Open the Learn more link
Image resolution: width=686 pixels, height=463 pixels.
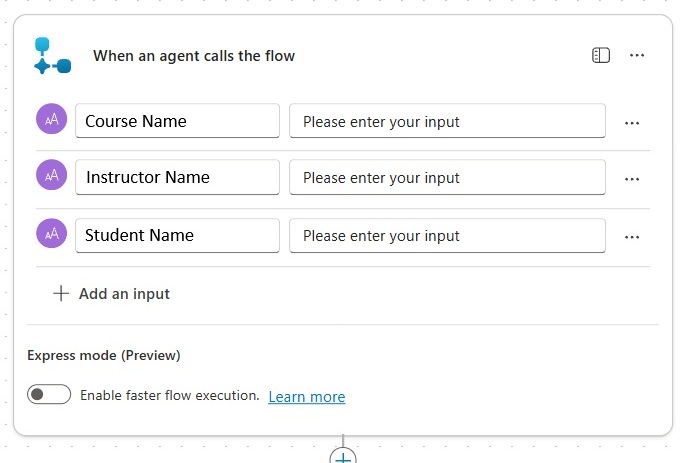point(306,397)
